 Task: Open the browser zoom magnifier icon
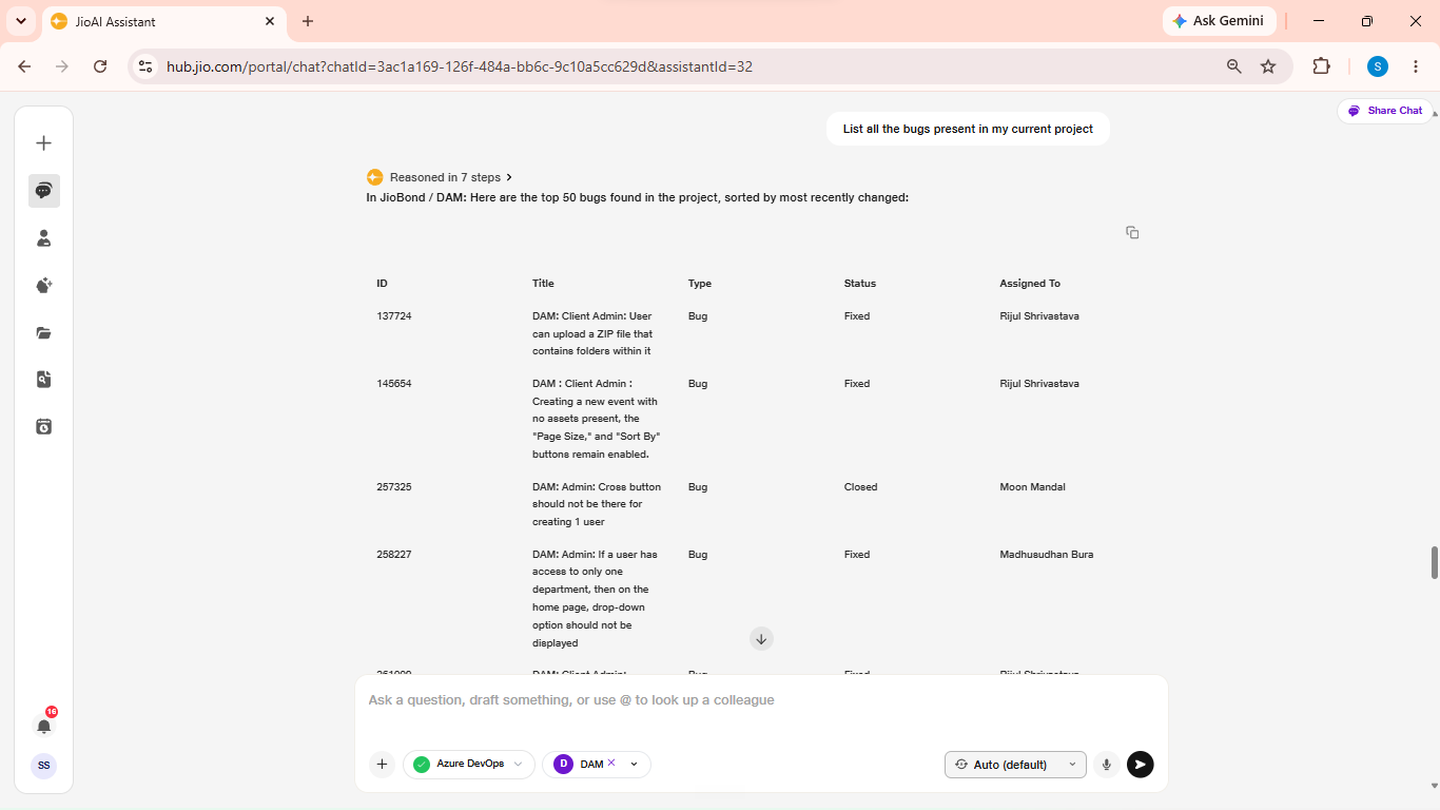[1234, 66]
